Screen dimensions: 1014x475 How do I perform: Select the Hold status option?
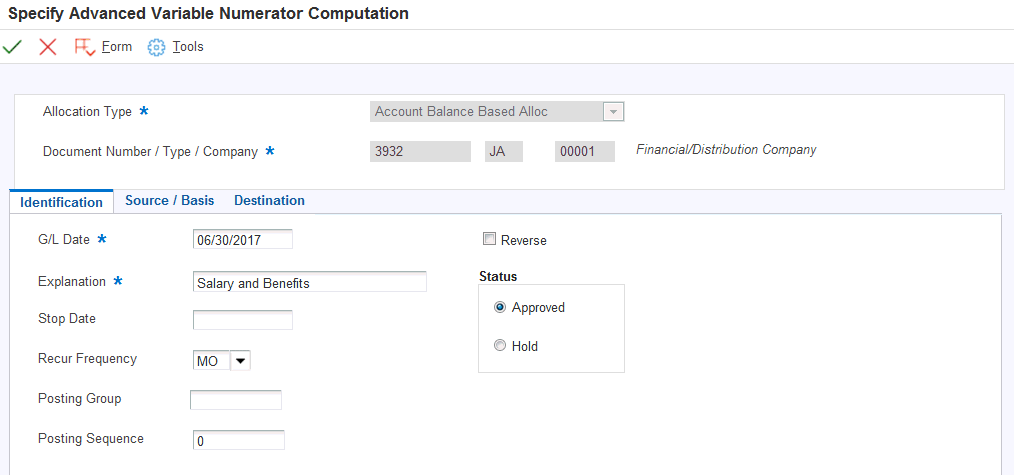500,346
